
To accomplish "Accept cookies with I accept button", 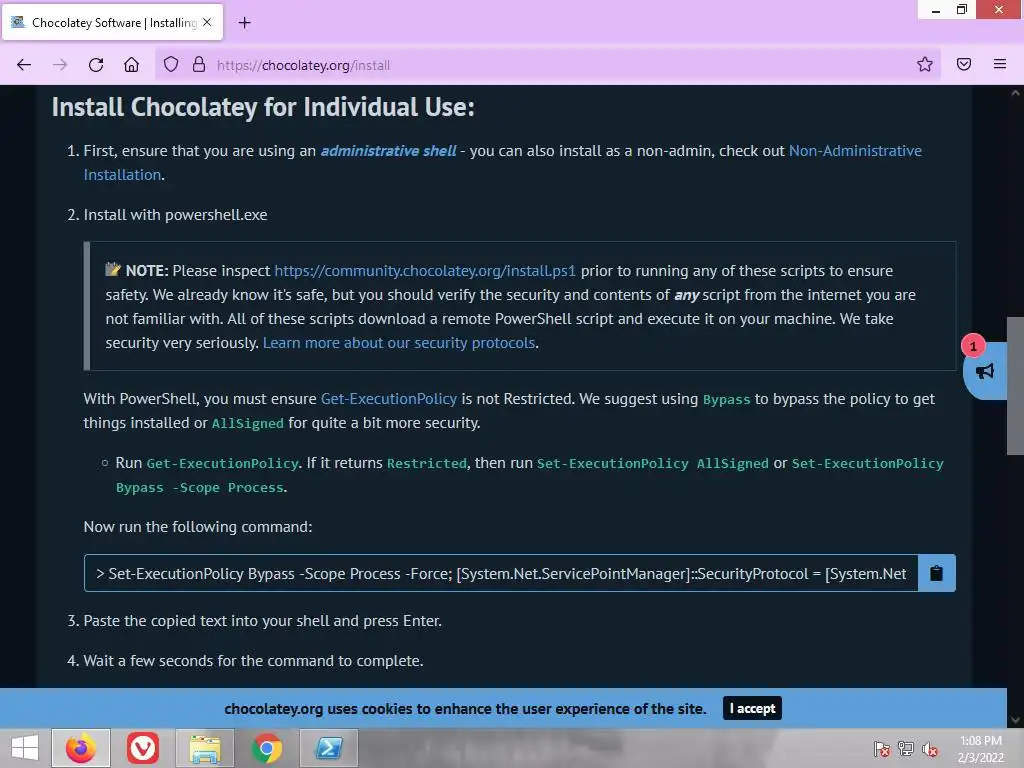I will pos(752,708).
